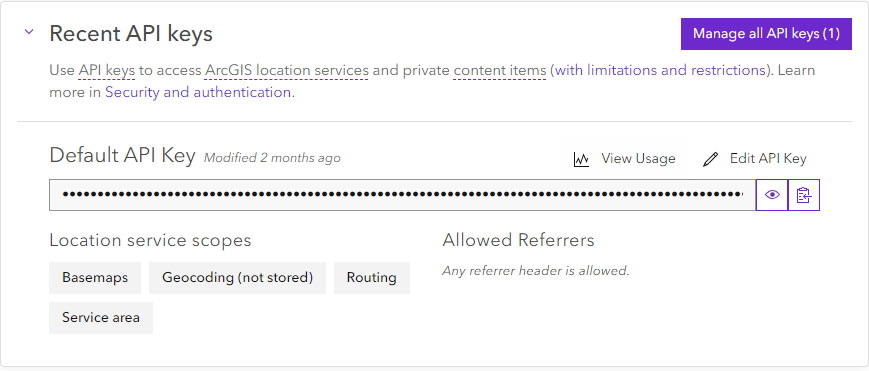The image size is (869, 371).
Task: Copy API key with clipboard icon
Action: point(804,195)
